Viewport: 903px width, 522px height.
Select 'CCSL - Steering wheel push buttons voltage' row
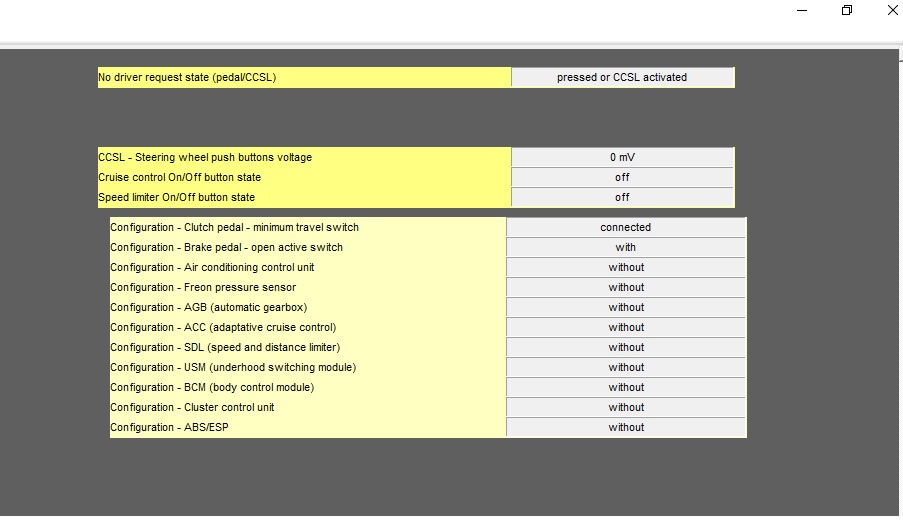416,157
